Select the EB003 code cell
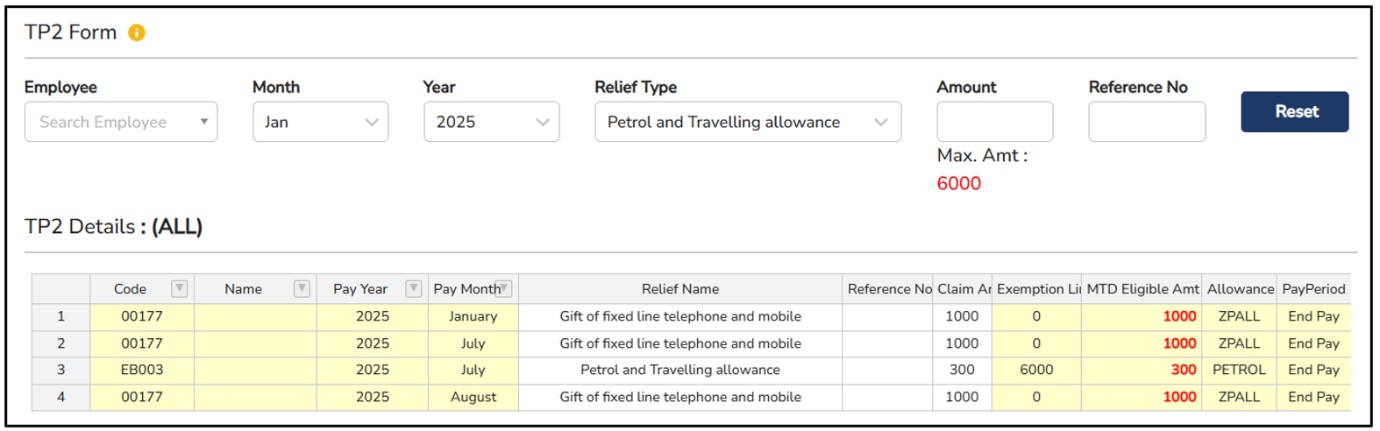The image size is (1380, 431). click(x=141, y=370)
